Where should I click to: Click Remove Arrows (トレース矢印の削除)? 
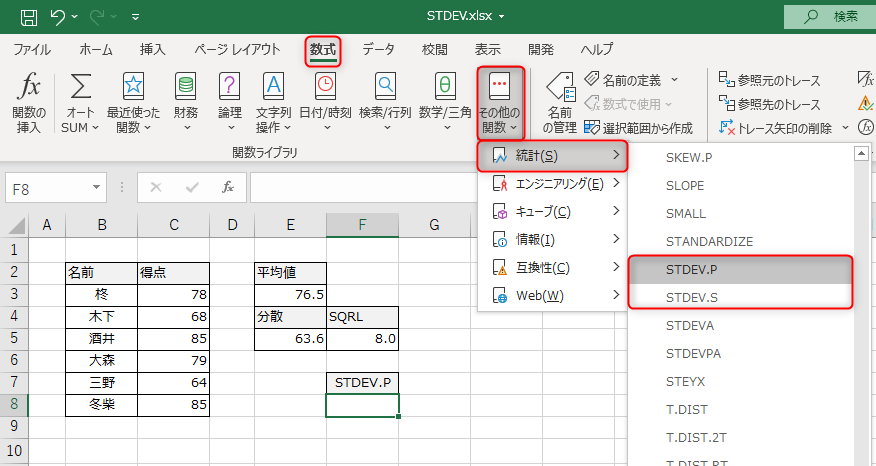(775, 128)
